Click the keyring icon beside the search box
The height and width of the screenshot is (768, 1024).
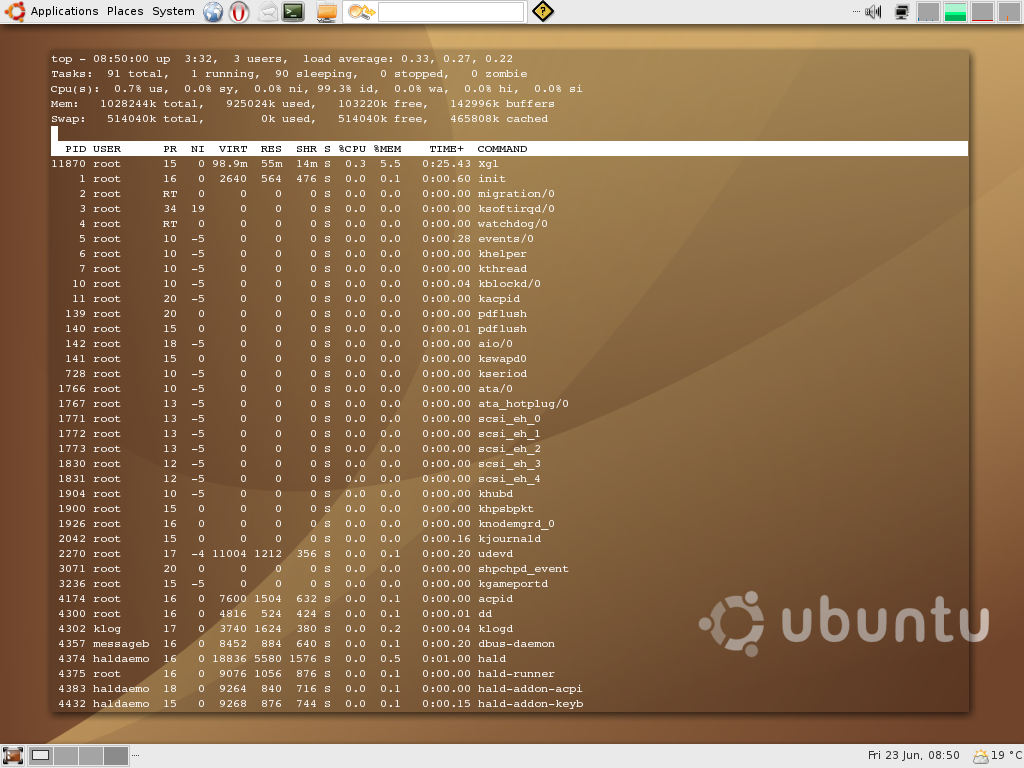(361, 11)
